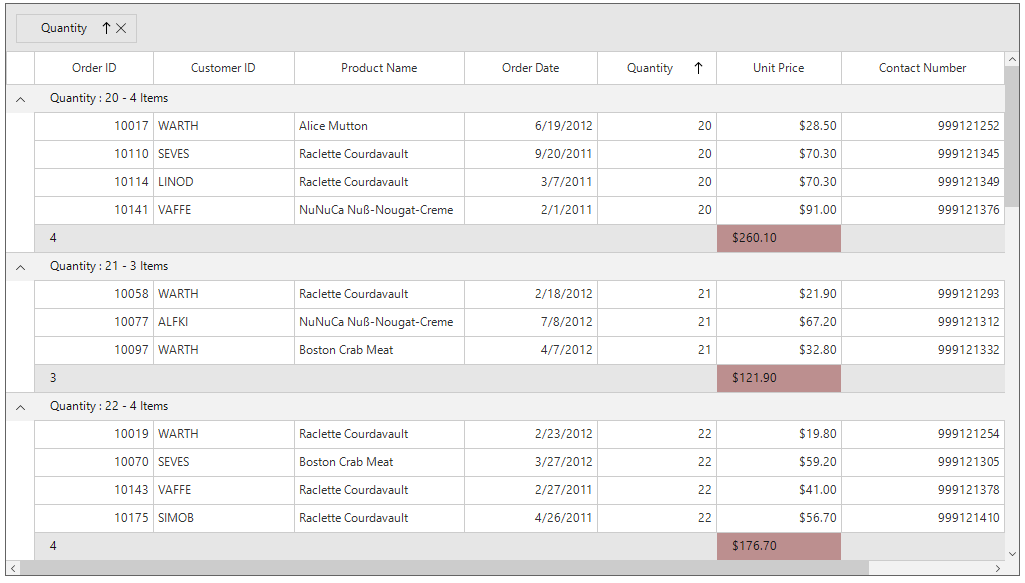This screenshot has height=583, width=1025.
Task: Open order 10017 via its Order ID link
Action: click(x=131, y=125)
